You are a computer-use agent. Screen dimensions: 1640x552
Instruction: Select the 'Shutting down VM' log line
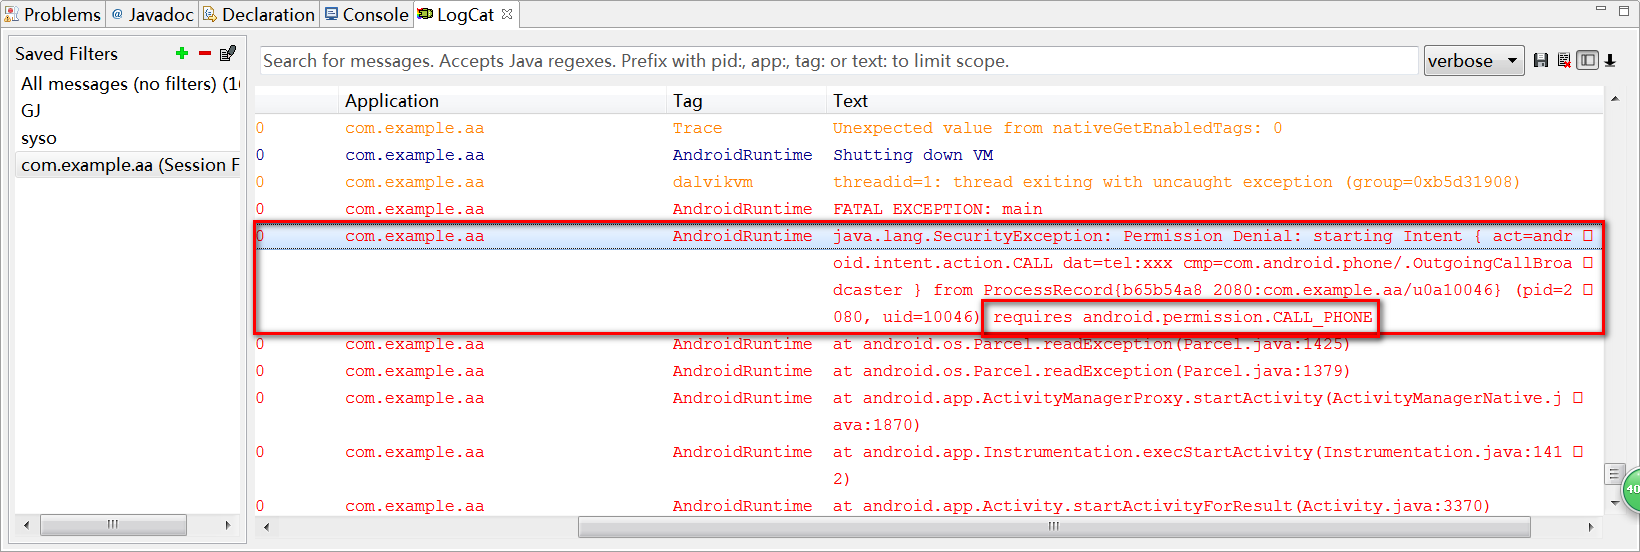tap(929, 155)
